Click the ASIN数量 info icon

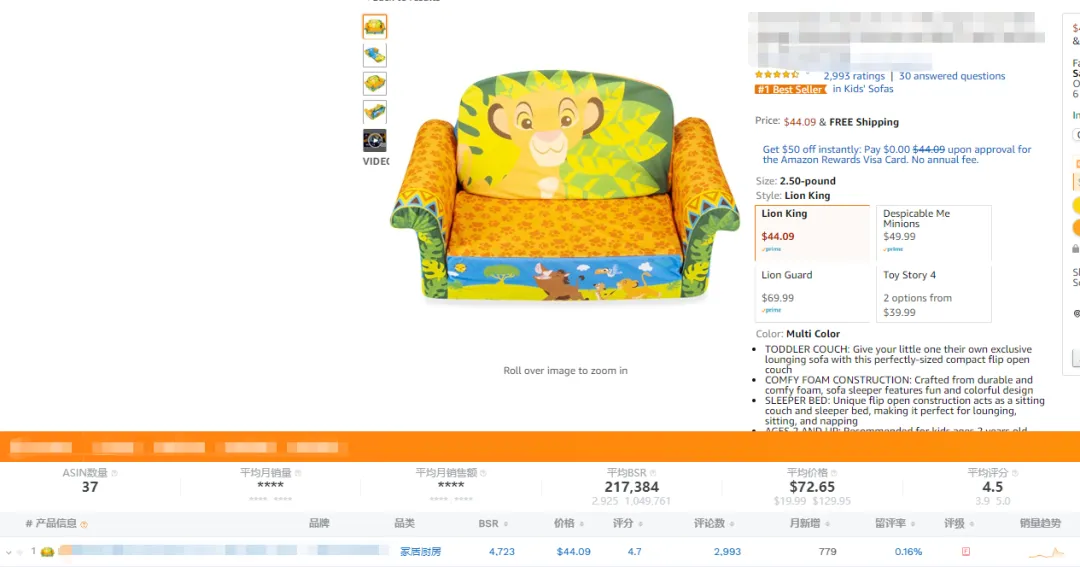click(114, 473)
